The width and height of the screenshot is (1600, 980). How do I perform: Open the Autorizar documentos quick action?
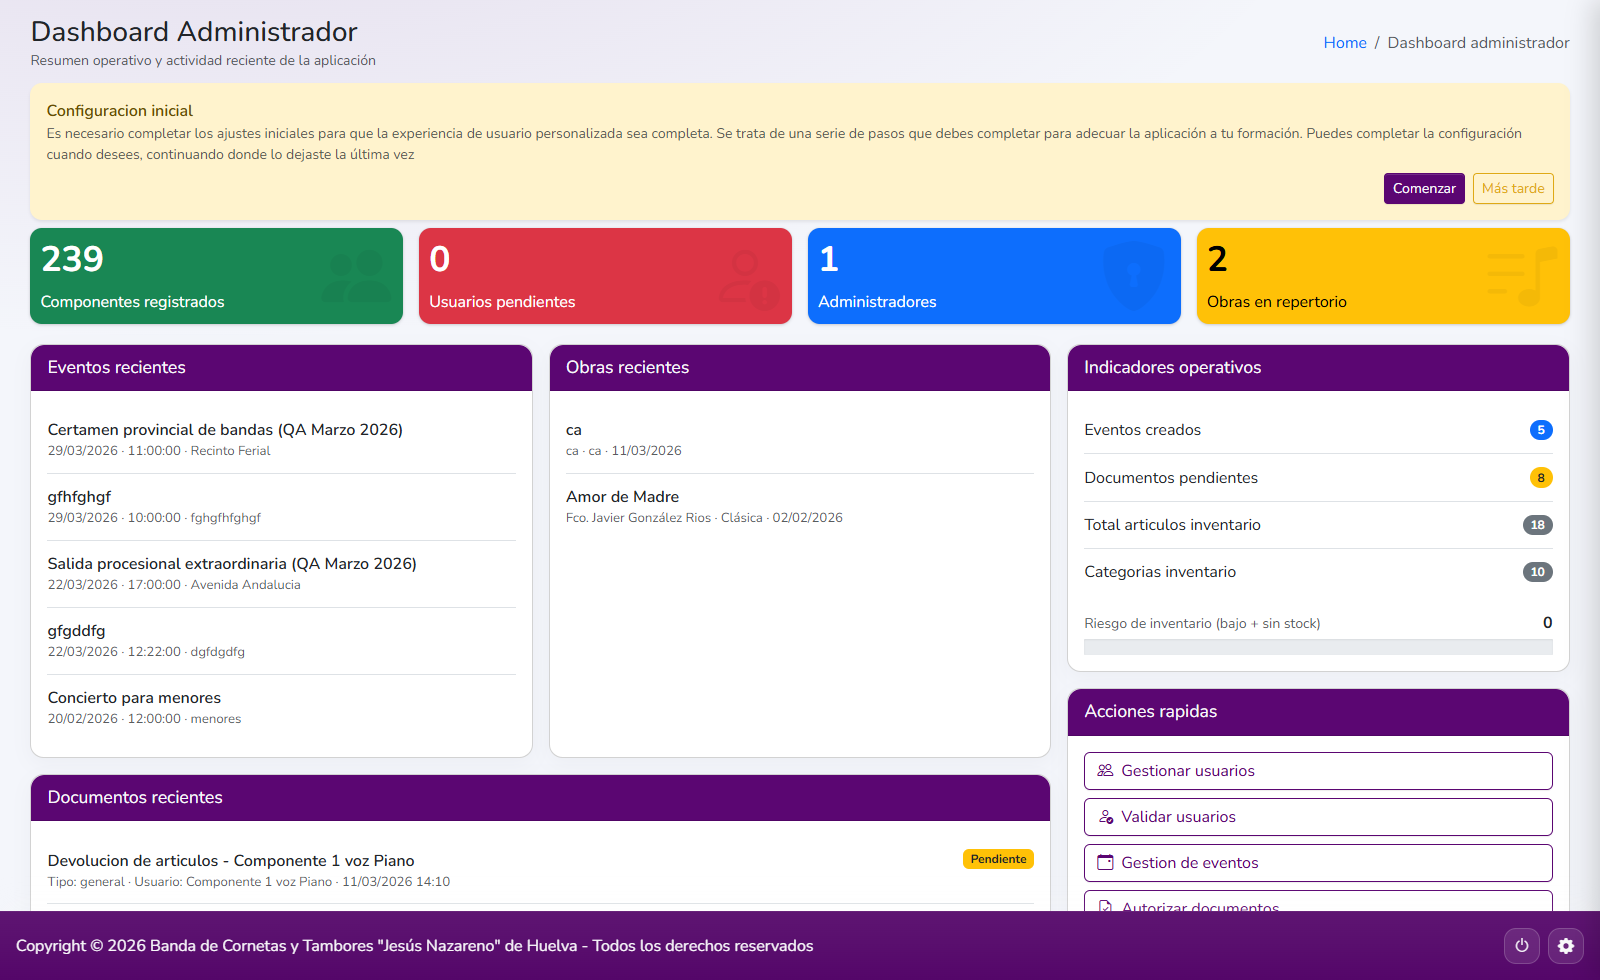click(1317, 905)
